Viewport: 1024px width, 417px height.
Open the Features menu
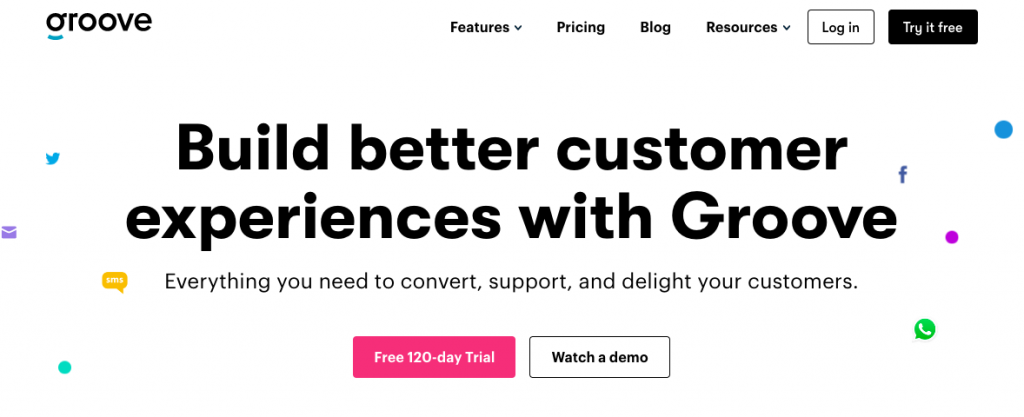pos(486,27)
